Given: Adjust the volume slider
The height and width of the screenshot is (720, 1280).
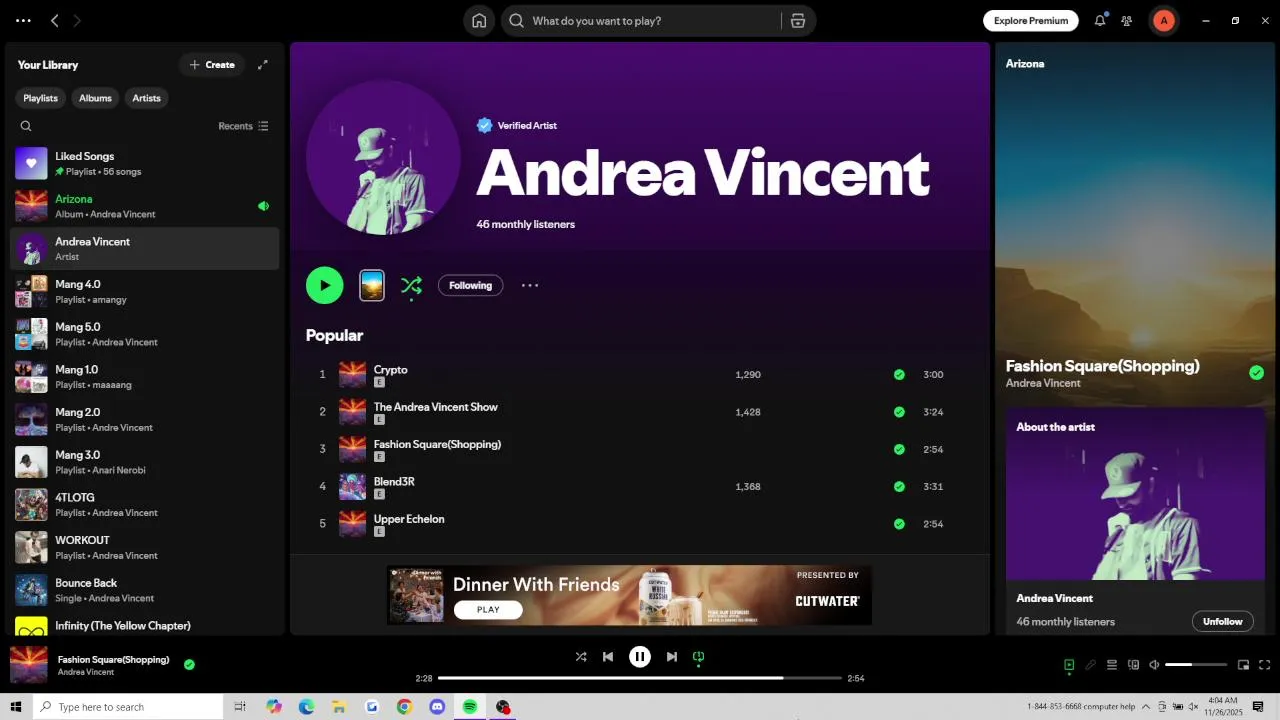Looking at the screenshot, I should point(1196,665).
